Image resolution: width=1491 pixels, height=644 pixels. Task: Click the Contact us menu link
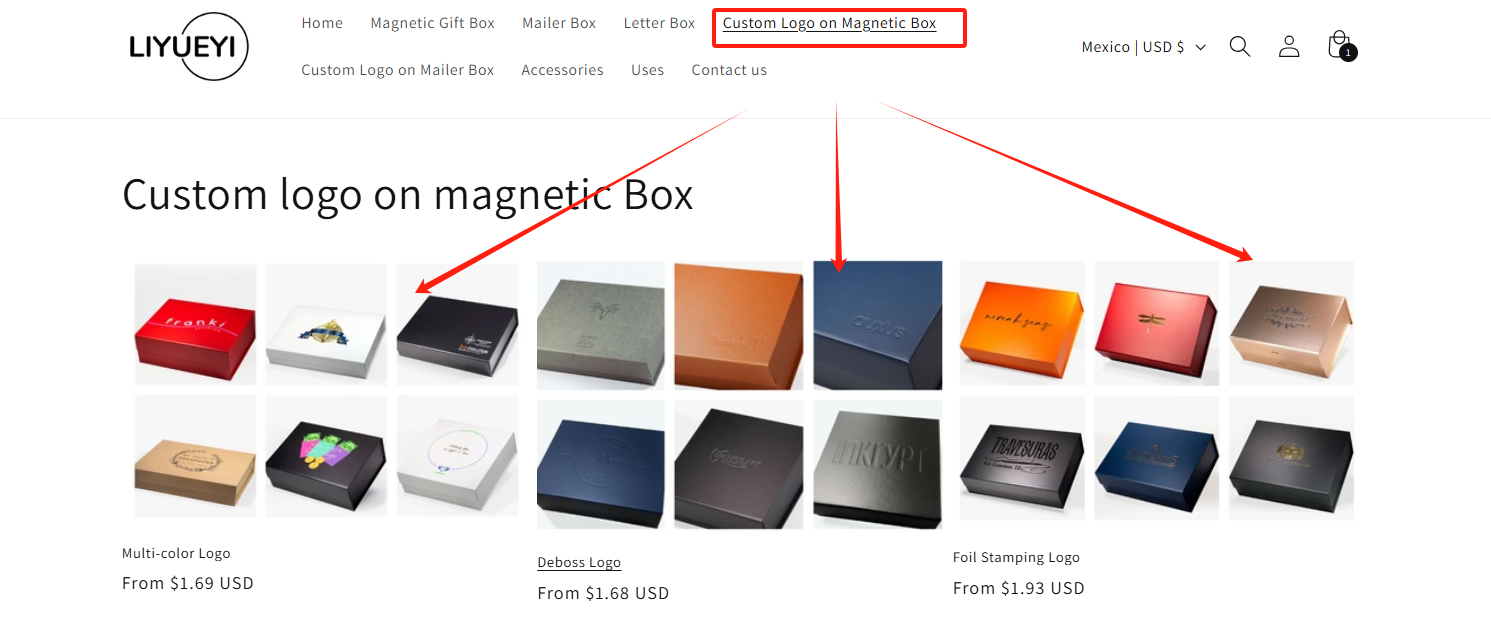point(729,70)
